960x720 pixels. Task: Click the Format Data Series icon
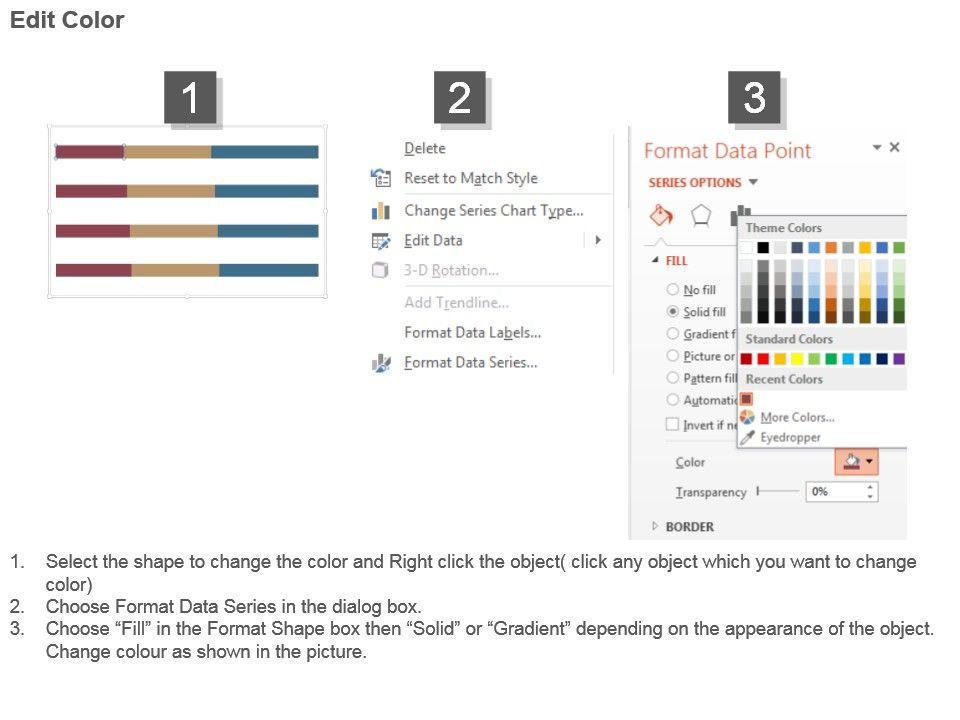(381, 363)
